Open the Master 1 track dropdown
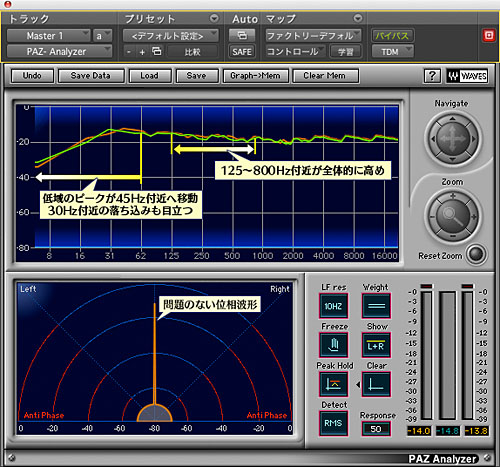500x467 pixels. click(x=49, y=36)
